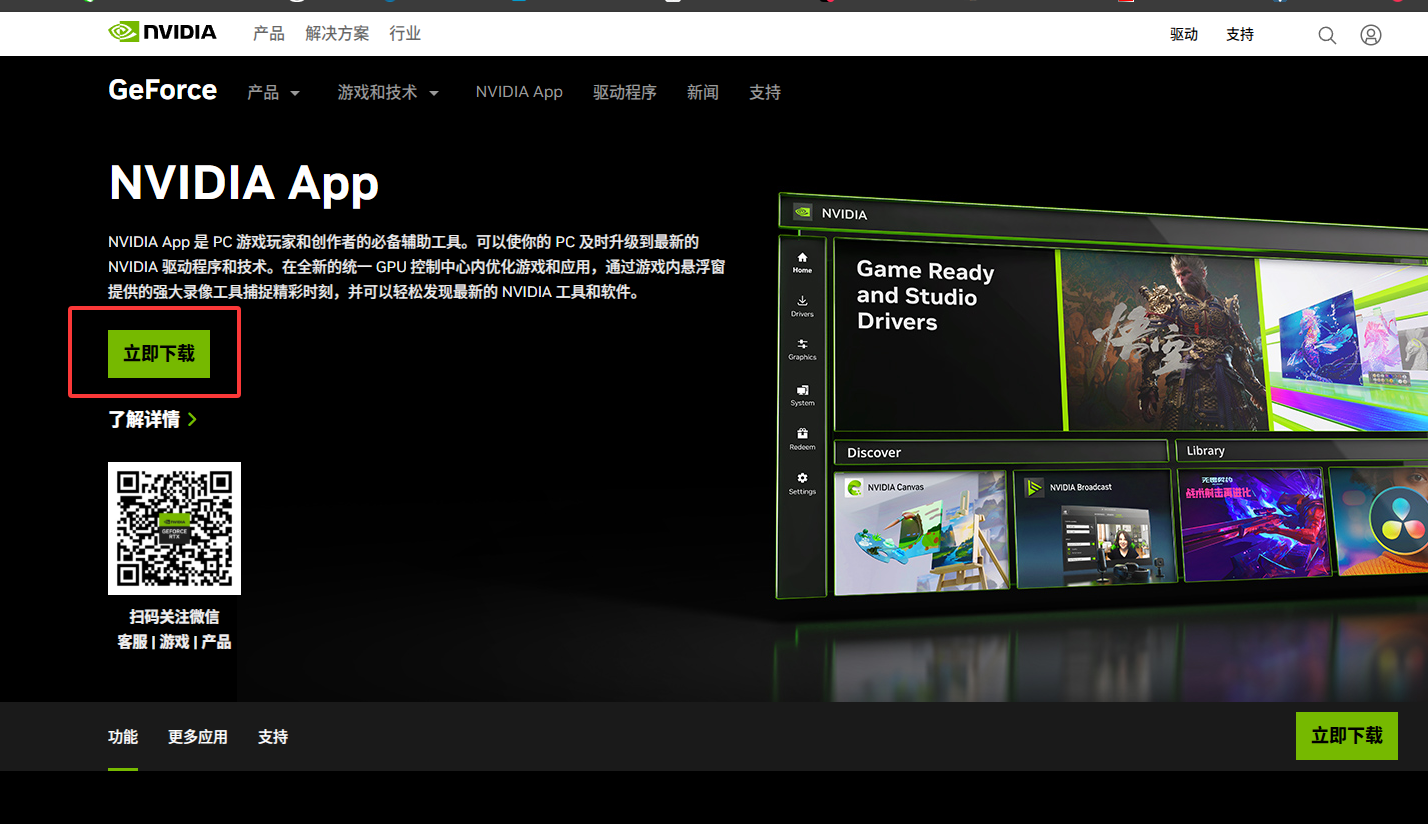Click 立即下载 button in bottom bar
1428x824 pixels.
point(1346,736)
